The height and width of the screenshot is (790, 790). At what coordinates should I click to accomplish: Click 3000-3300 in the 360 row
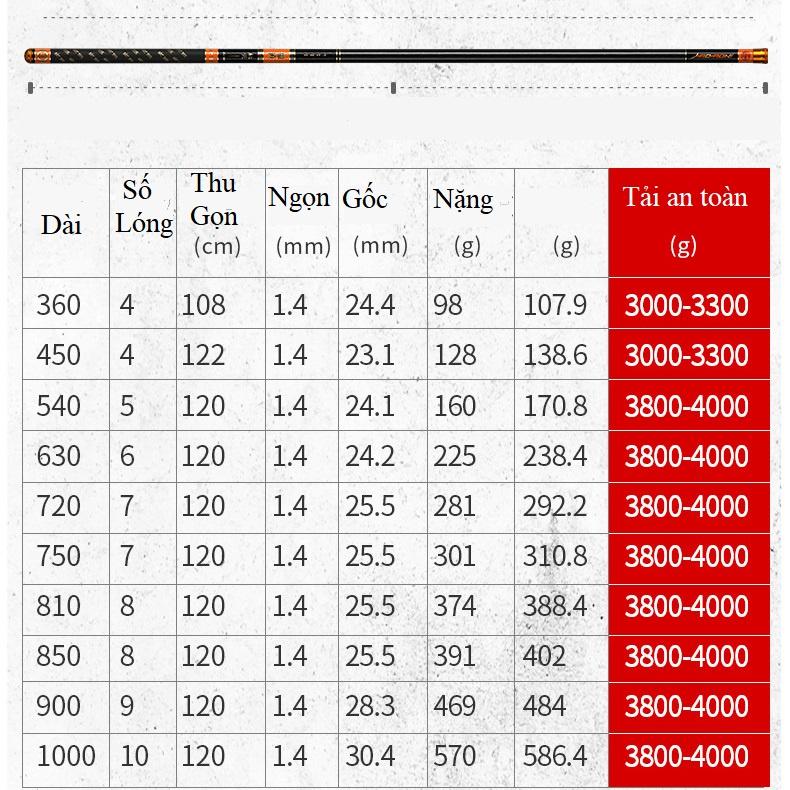(687, 305)
